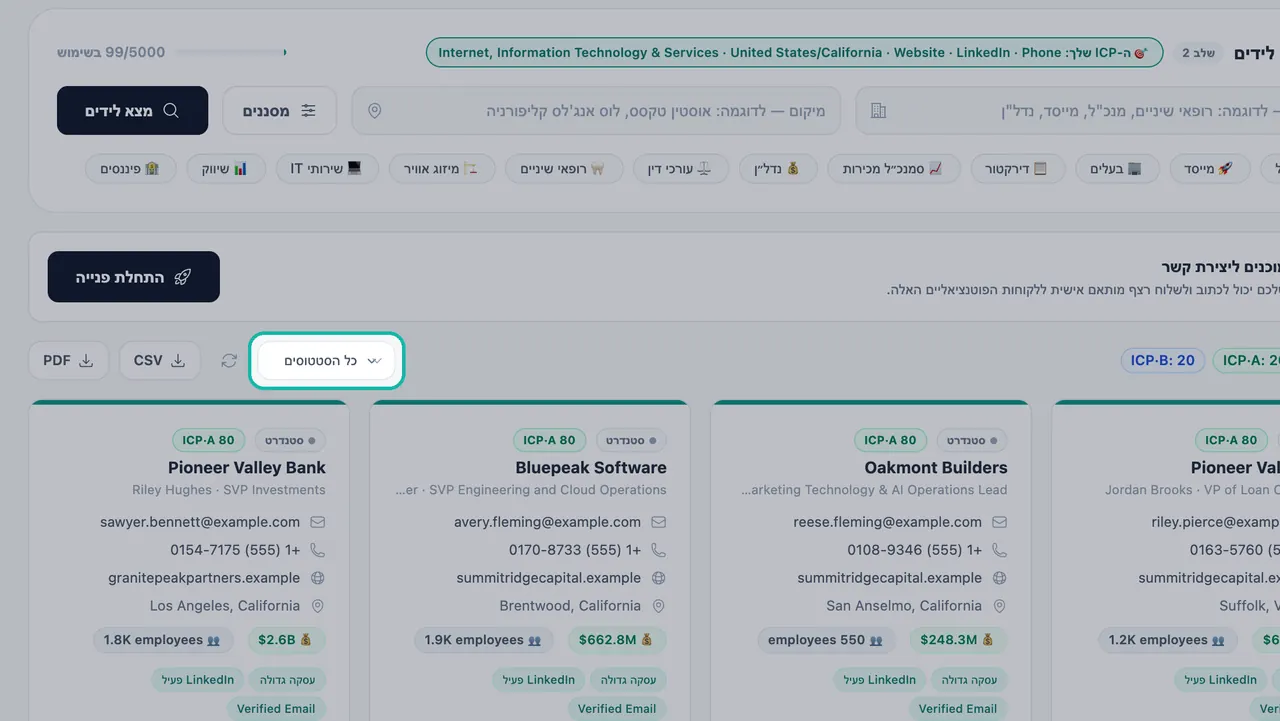Click the 1.9K employees badge
The image size is (1280, 721).
(484, 640)
